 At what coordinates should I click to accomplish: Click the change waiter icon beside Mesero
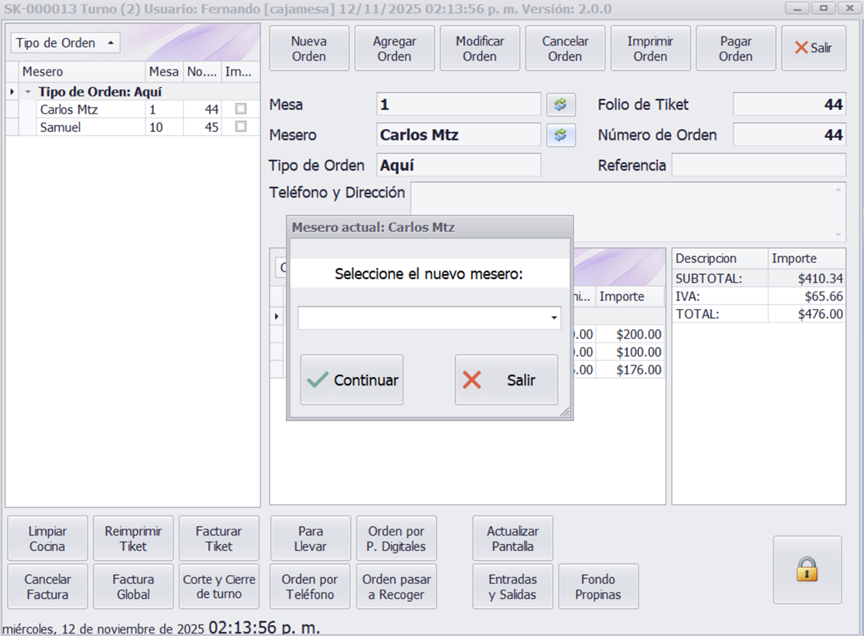click(x=560, y=135)
